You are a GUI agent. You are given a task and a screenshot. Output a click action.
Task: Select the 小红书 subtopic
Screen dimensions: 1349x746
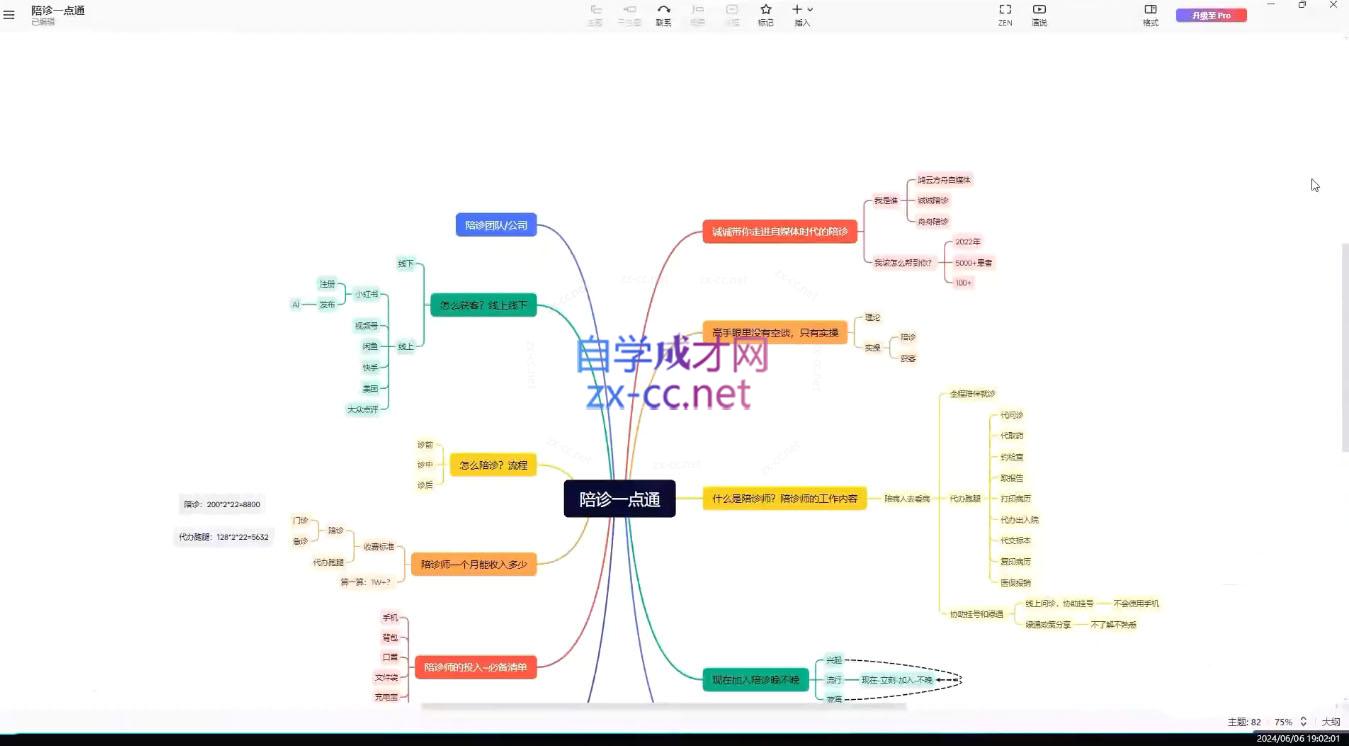pos(366,295)
